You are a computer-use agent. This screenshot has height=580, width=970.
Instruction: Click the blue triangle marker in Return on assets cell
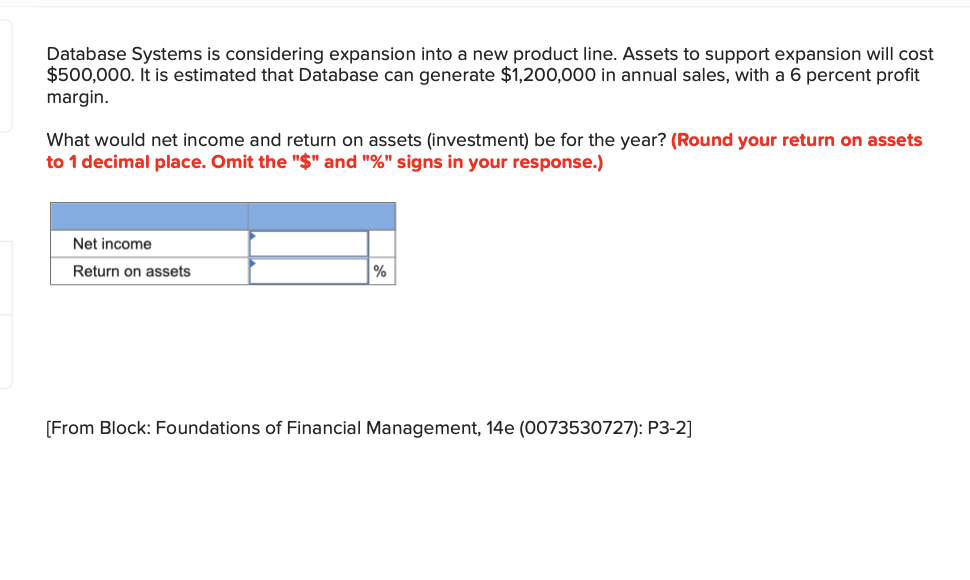254,262
